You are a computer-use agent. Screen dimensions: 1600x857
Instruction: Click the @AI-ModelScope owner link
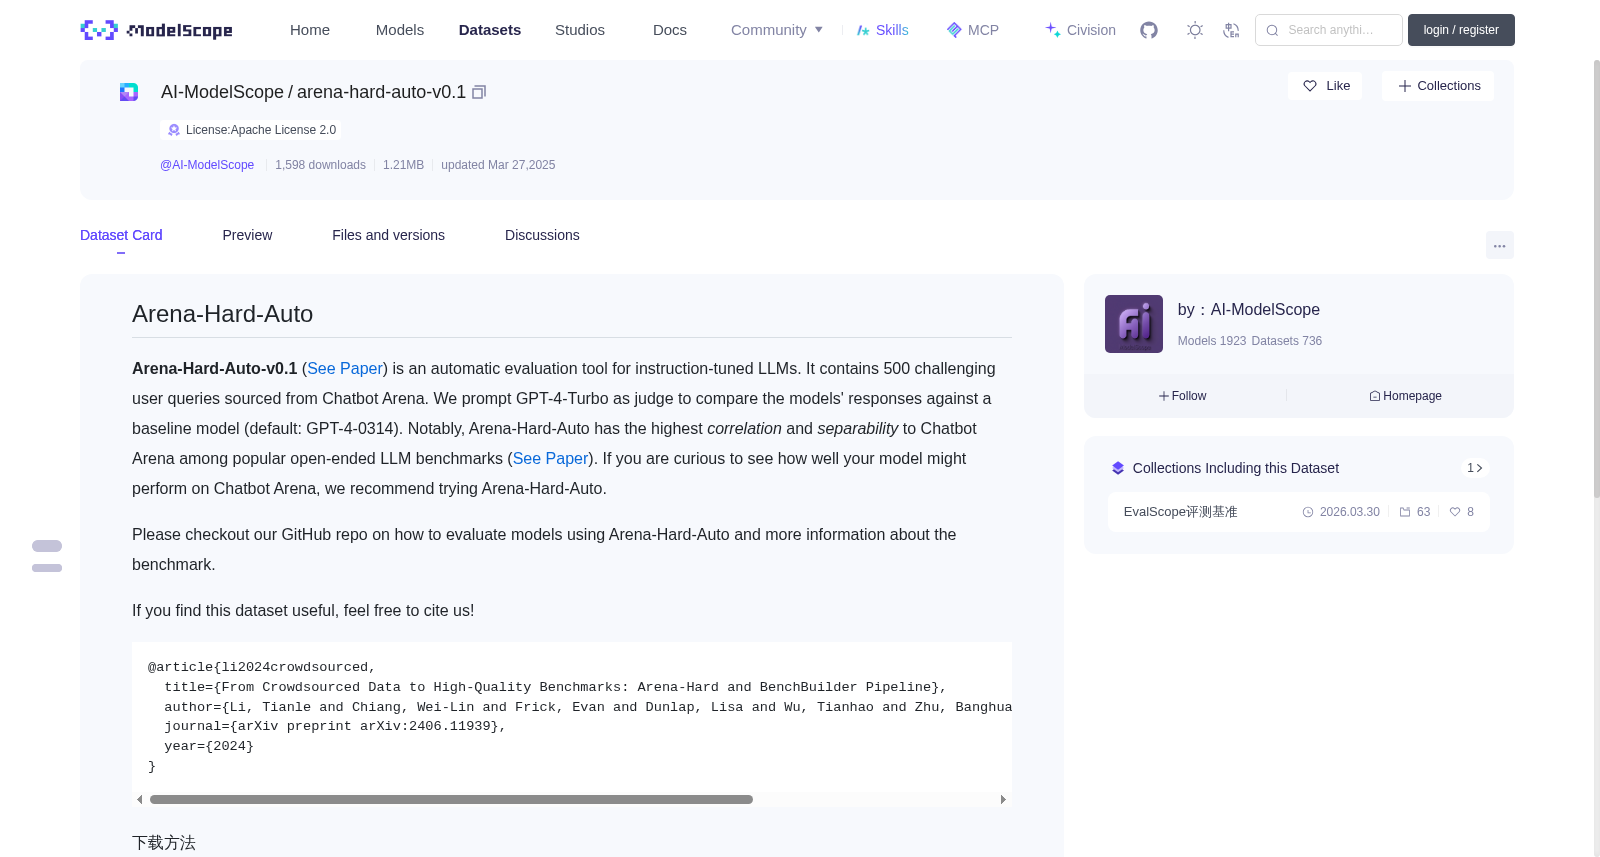pos(207,165)
